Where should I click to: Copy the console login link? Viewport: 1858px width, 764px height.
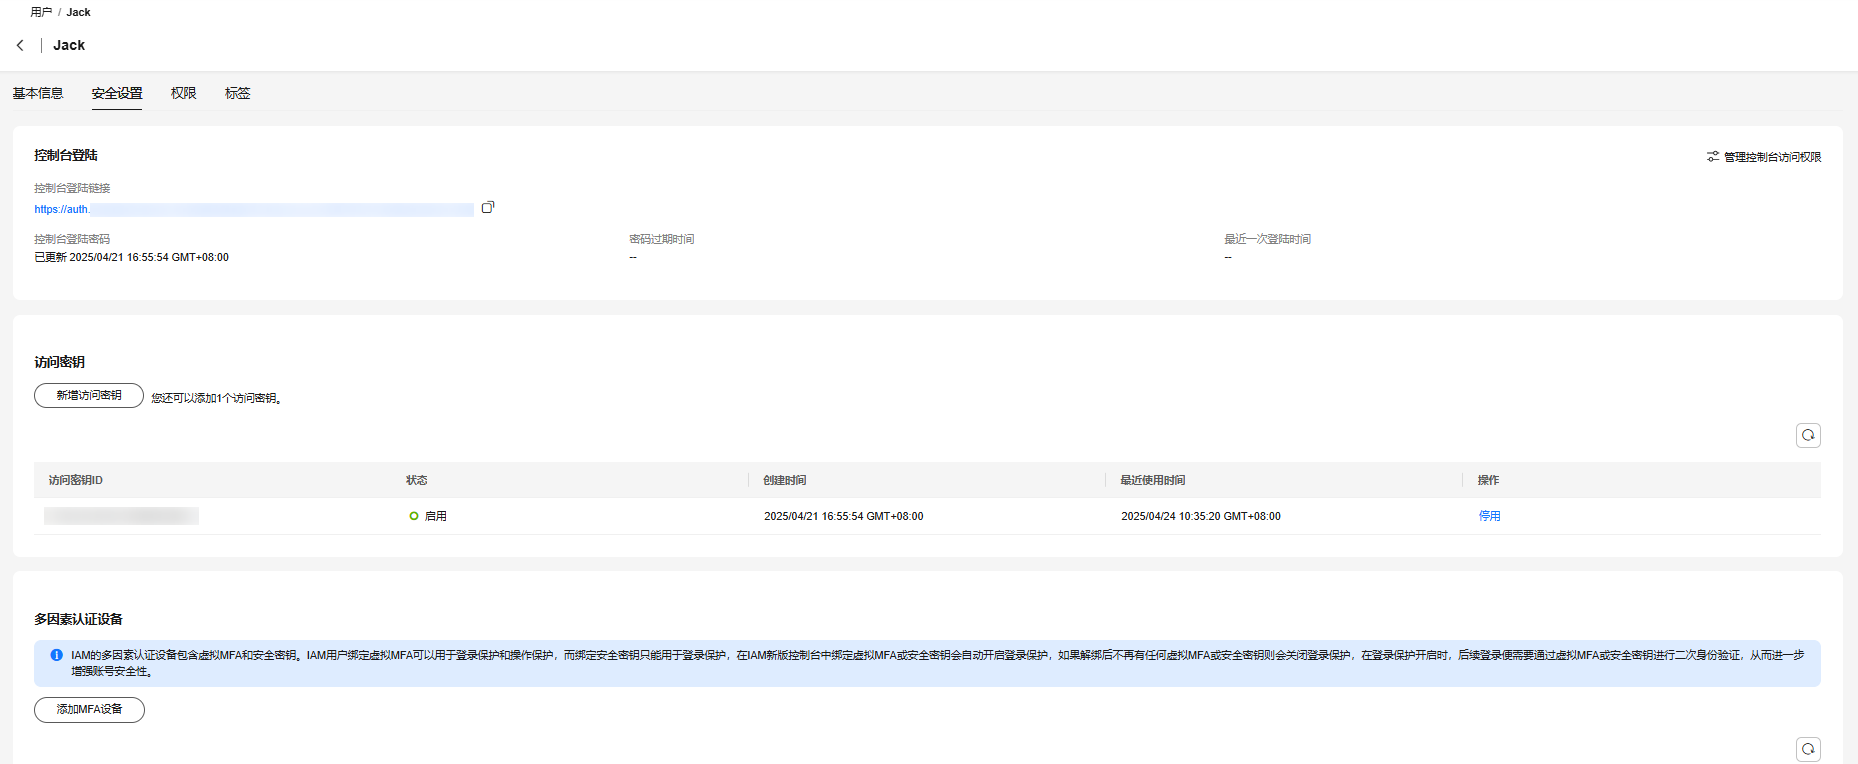click(488, 208)
